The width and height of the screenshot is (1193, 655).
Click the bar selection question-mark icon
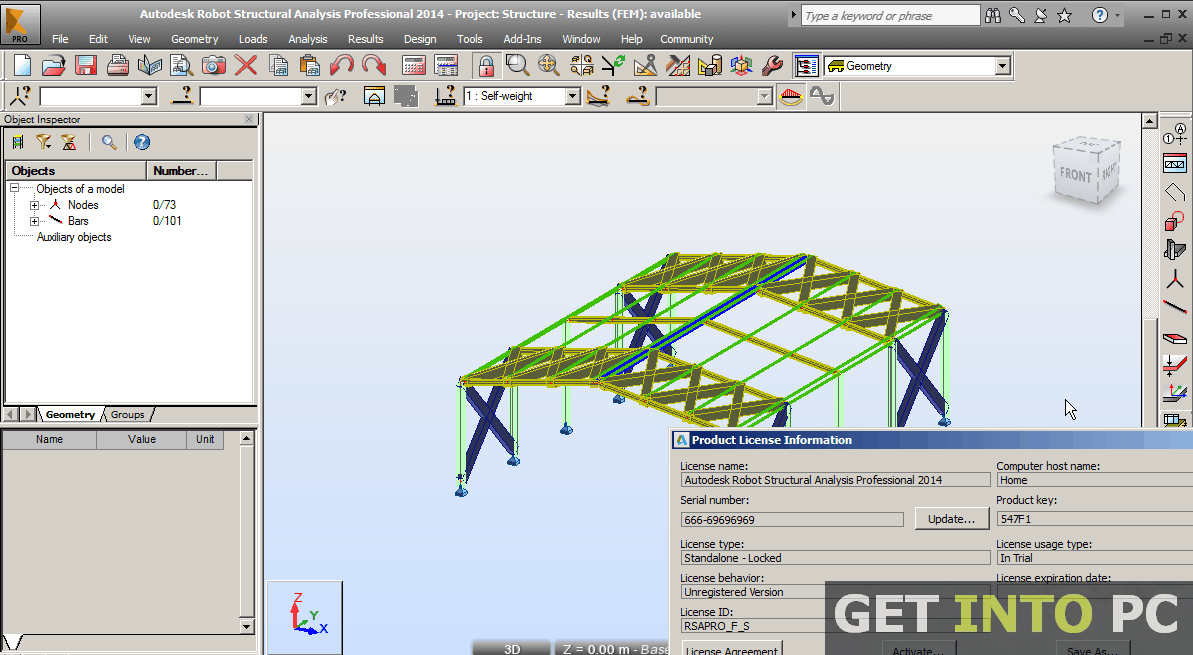pos(181,96)
